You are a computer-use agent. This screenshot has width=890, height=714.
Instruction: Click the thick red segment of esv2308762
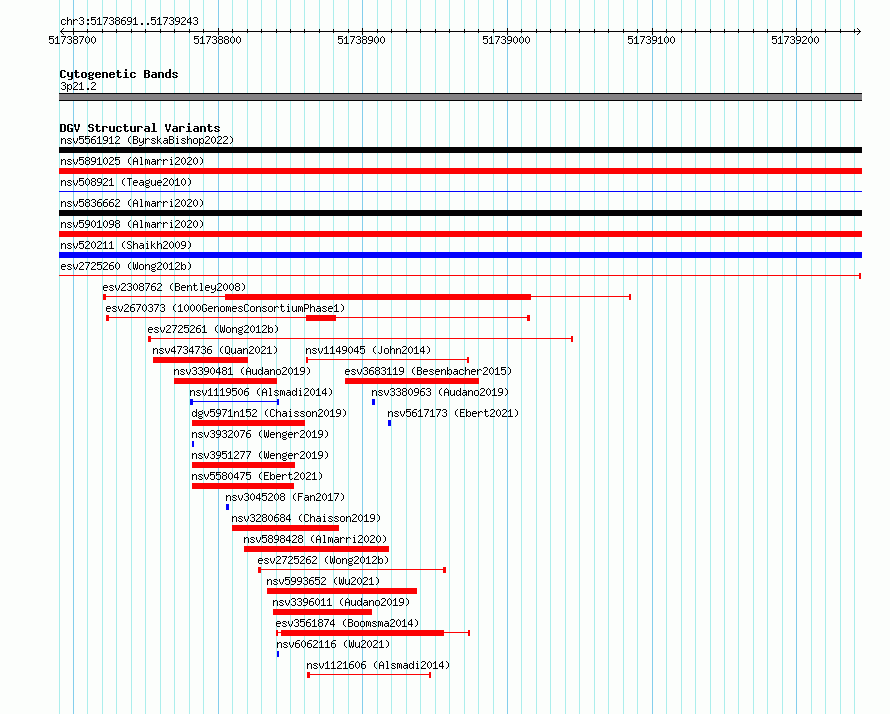click(x=378, y=297)
